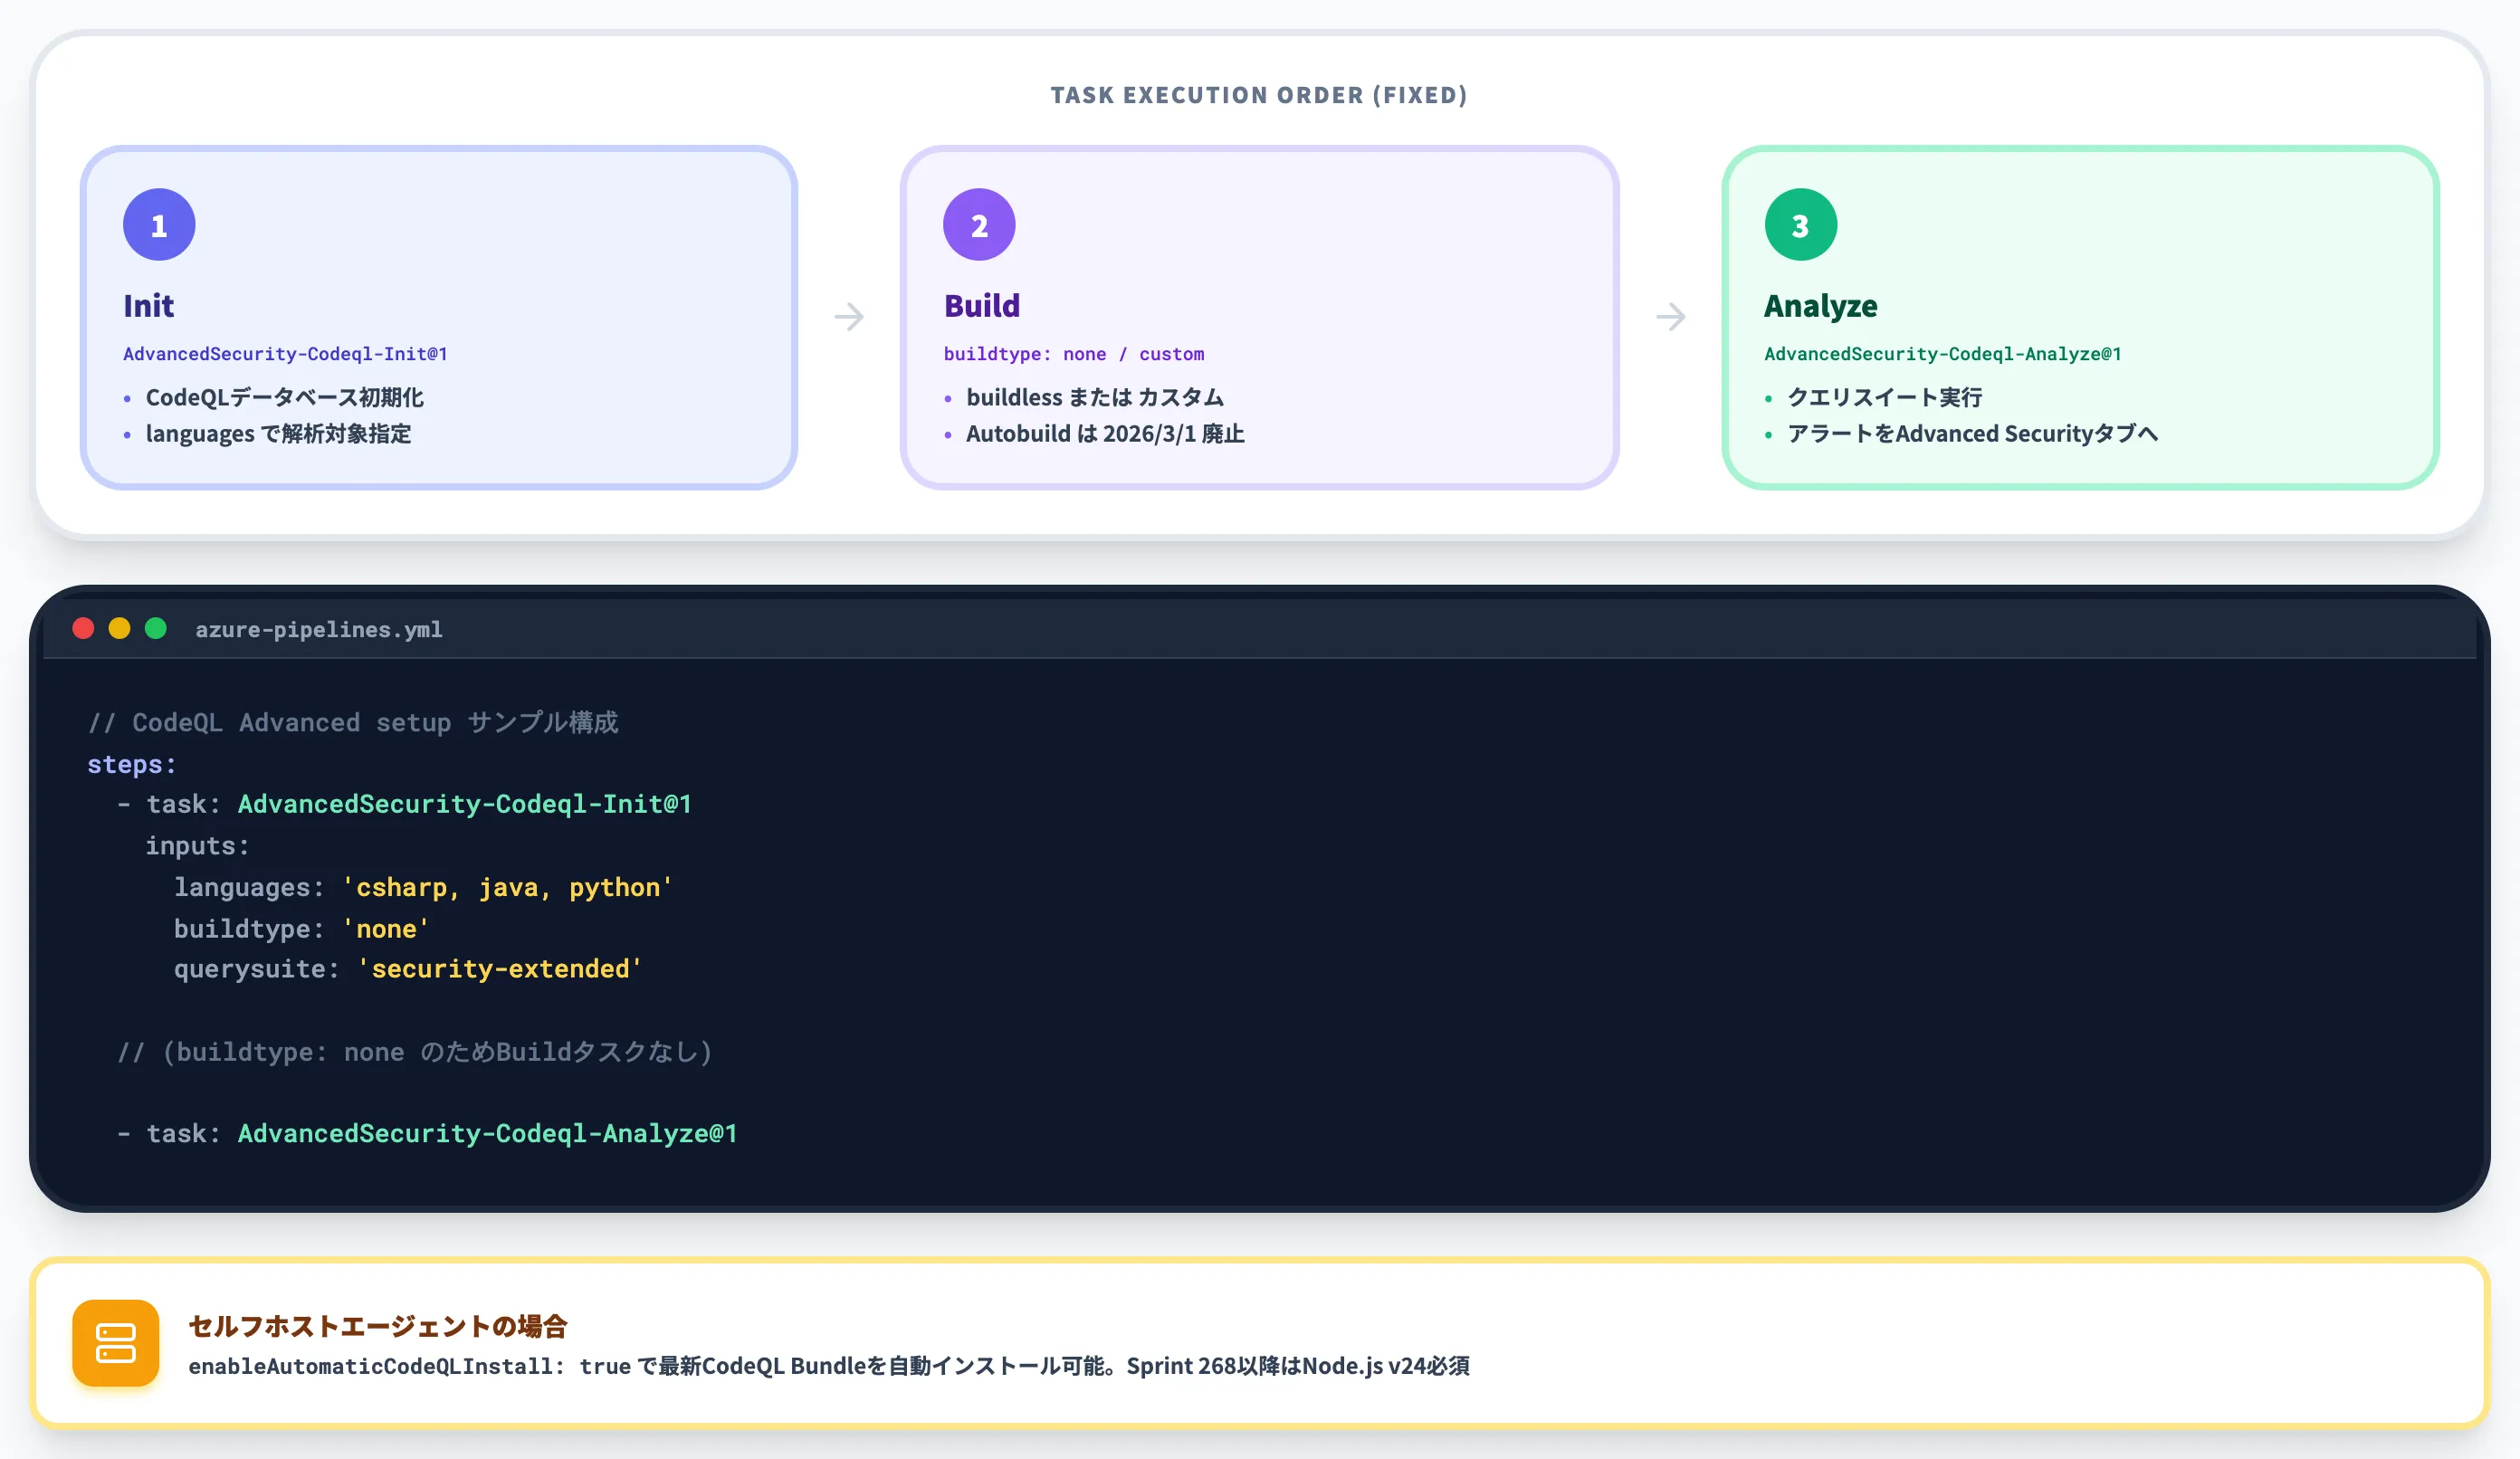The height and width of the screenshot is (1459, 2520).
Task: Click the step 1 number badge
Action: pyautogui.click(x=159, y=225)
